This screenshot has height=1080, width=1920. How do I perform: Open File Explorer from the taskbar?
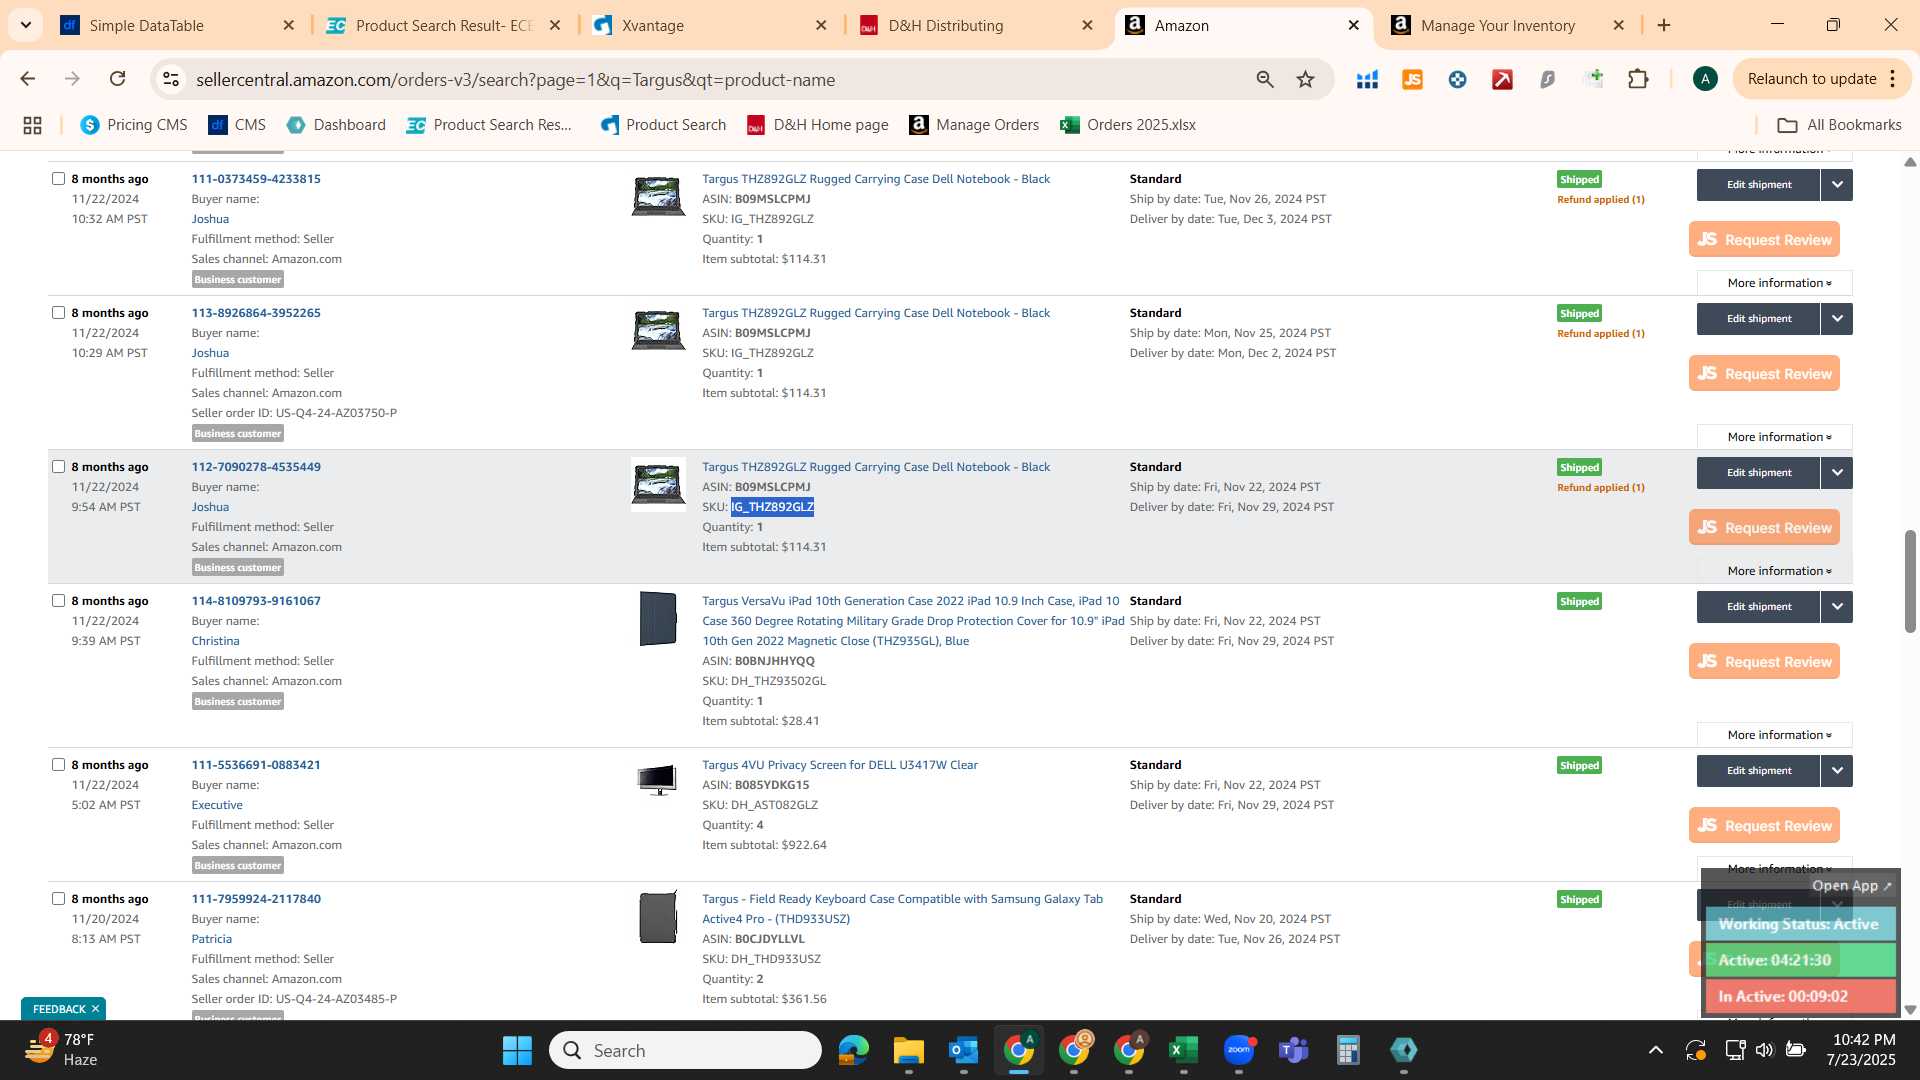908,1050
